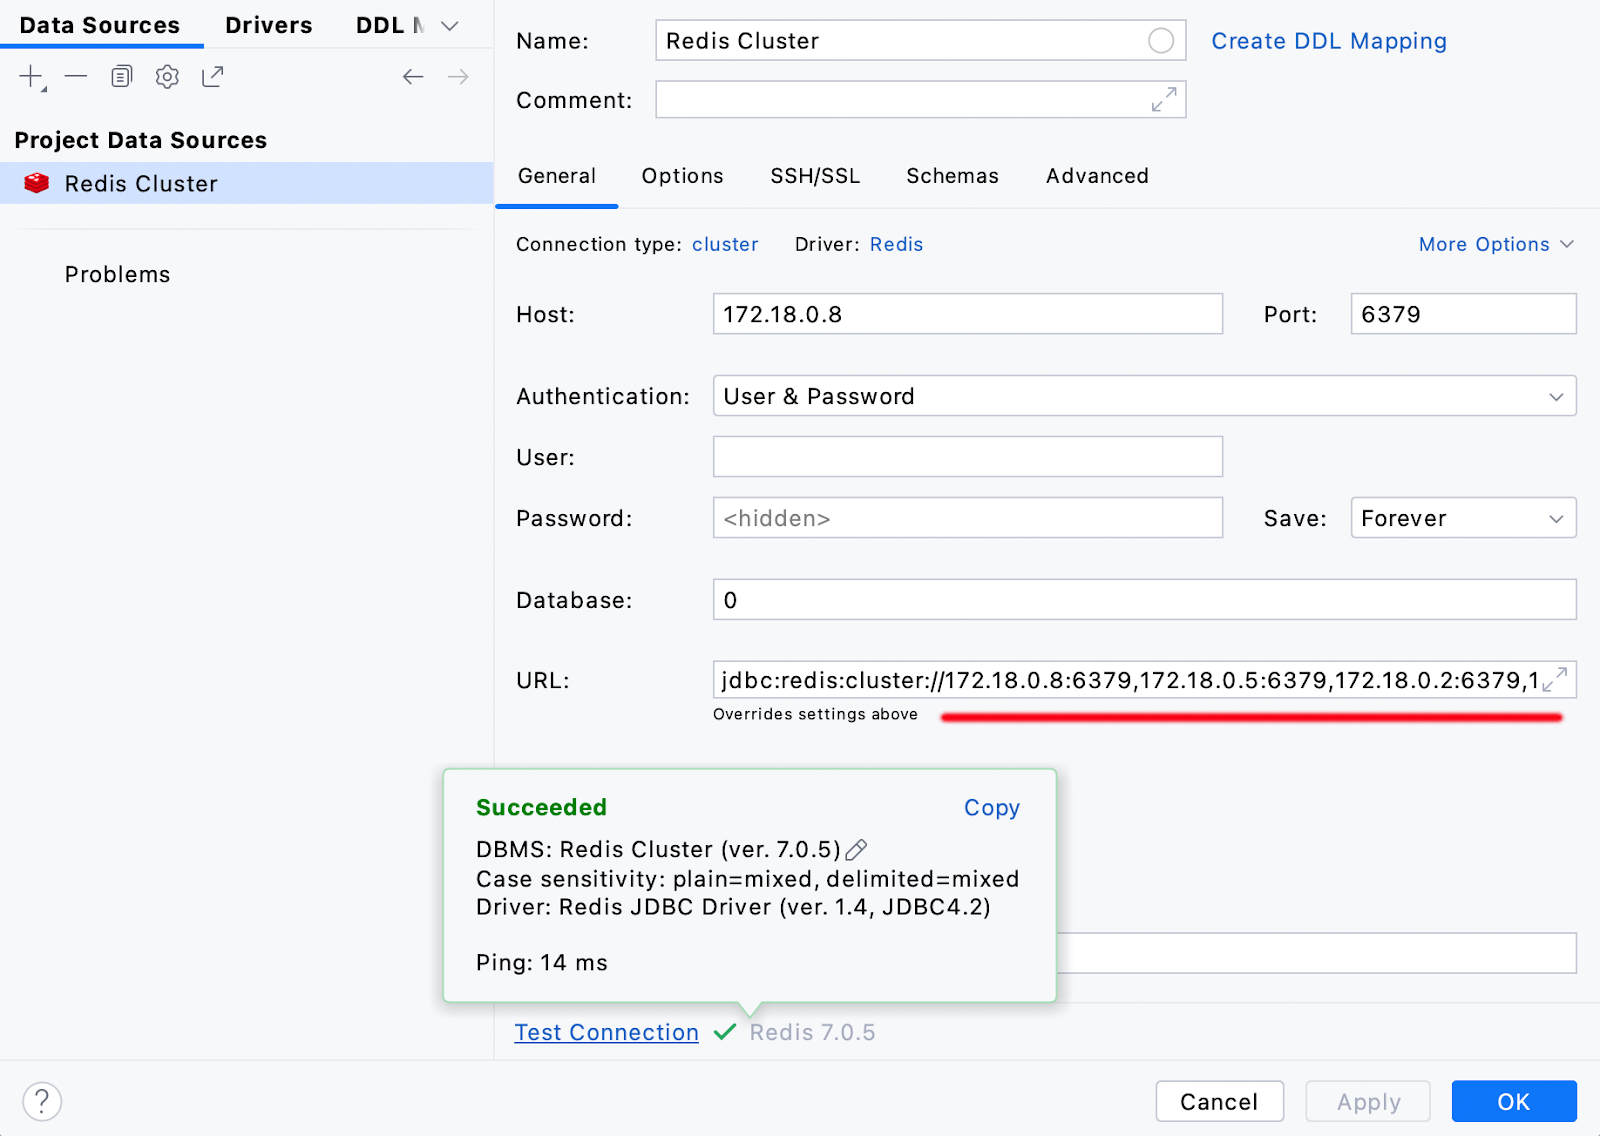The width and height of the screenshot is (1600, 1136).
Task: Open driver settings wrench icon
Action: [167, 77]
